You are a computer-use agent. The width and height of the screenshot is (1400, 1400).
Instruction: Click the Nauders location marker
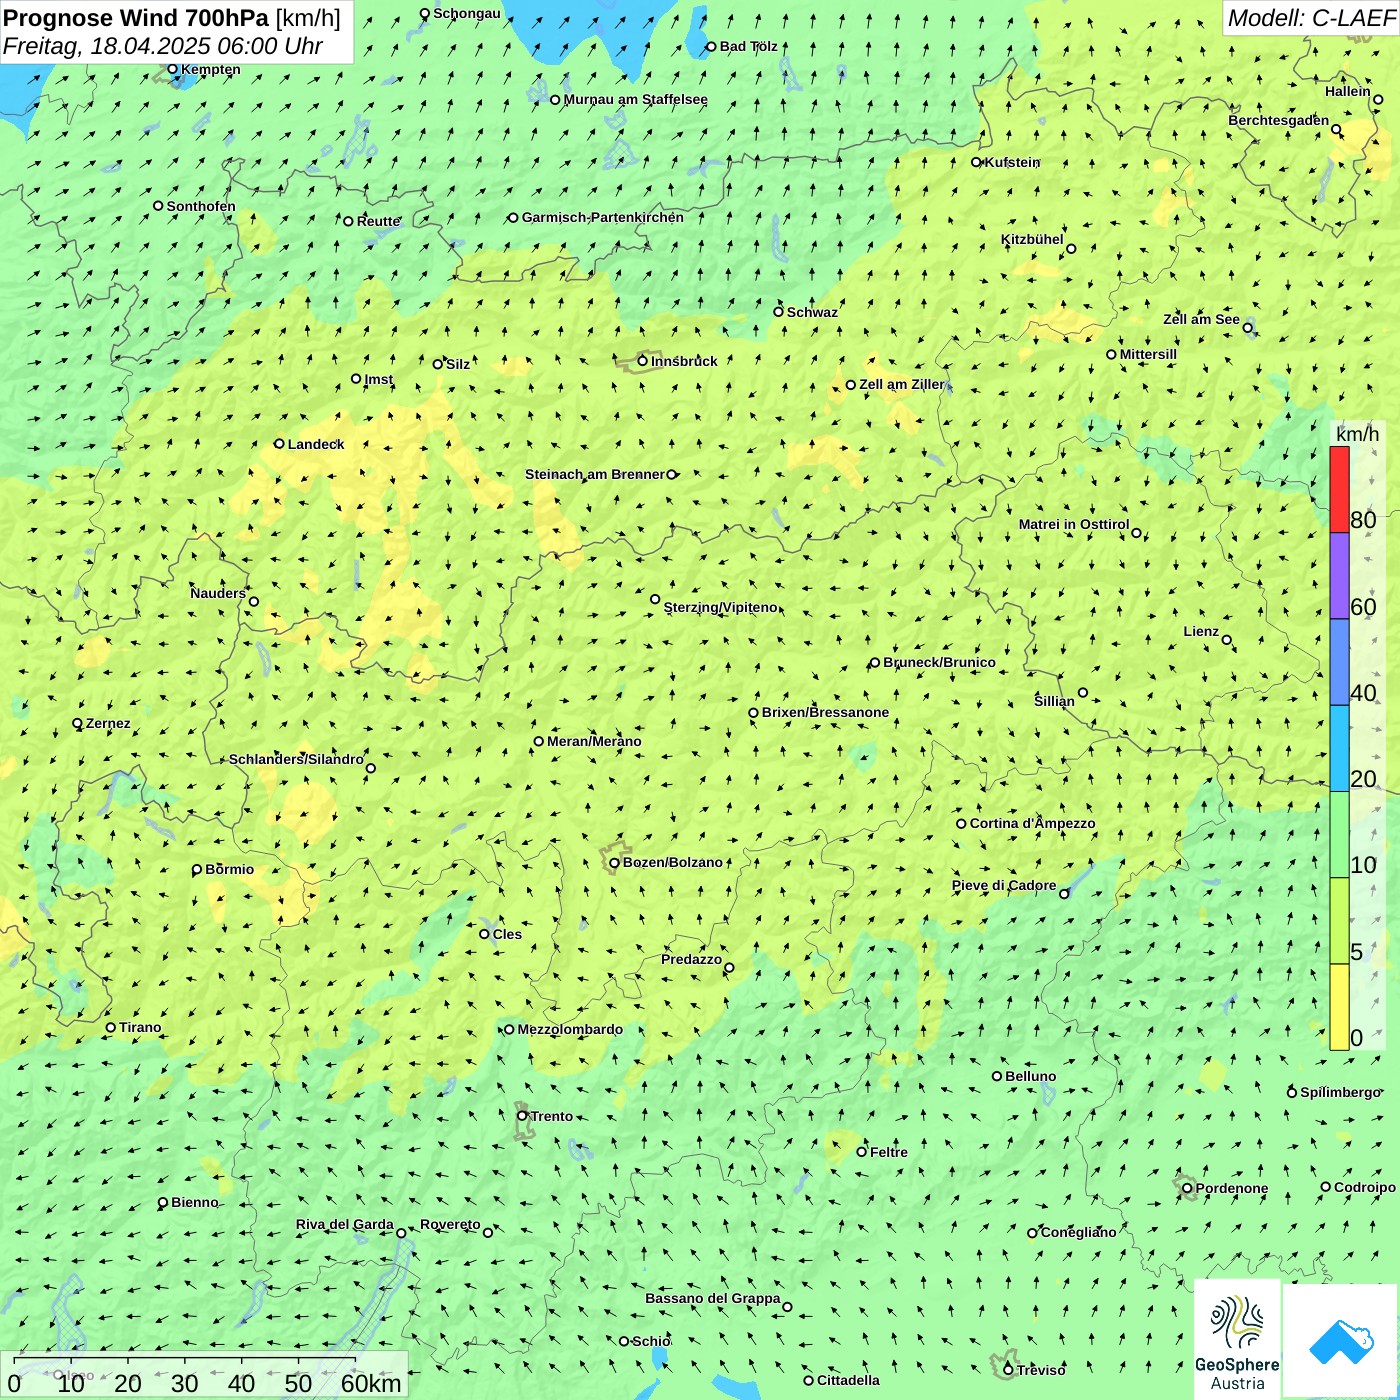(254, 602)
